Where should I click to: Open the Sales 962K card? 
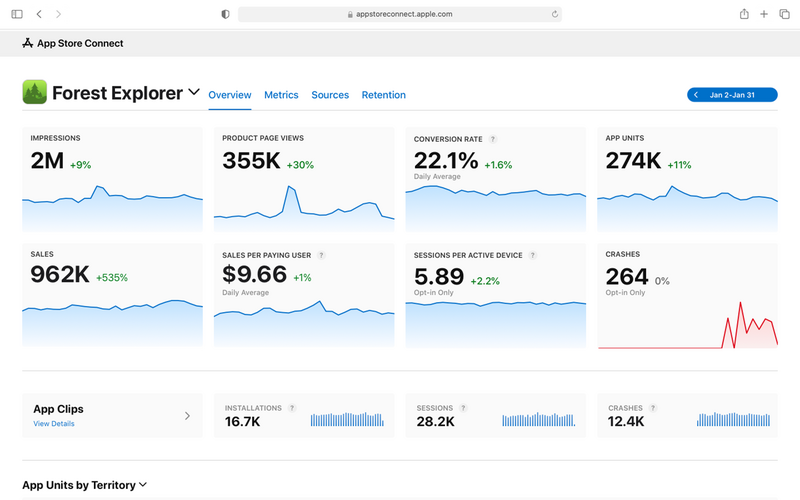click(x=112, y=295)
